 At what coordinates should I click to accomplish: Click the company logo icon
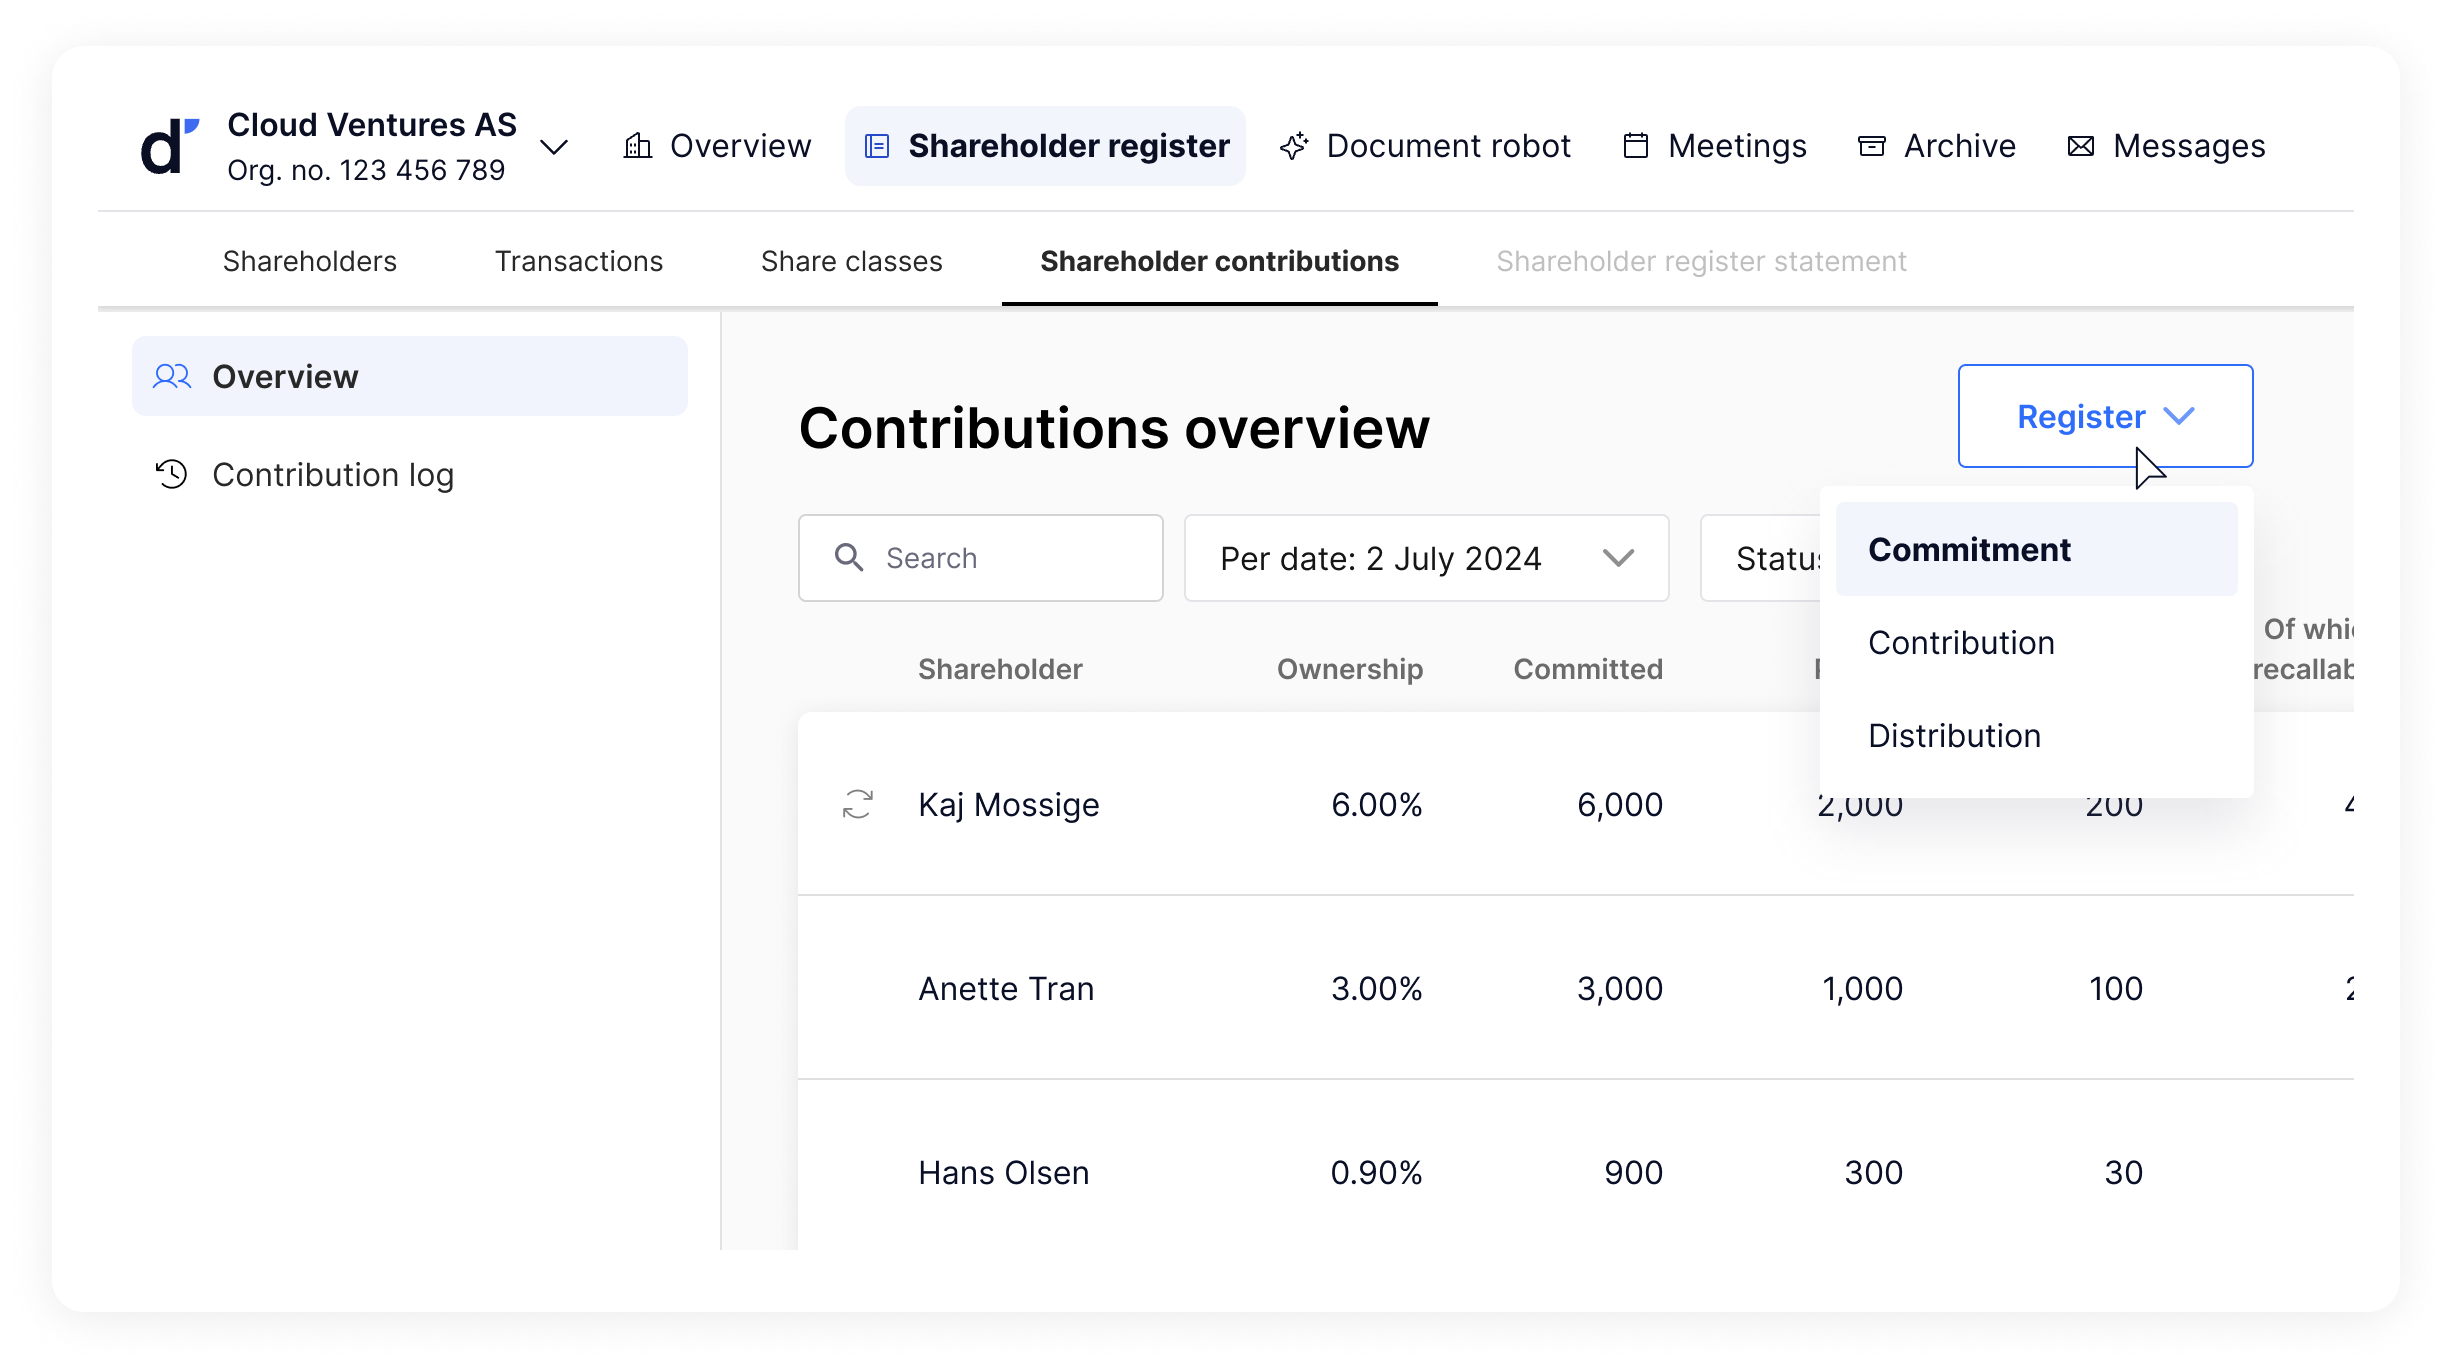click(169, 146)
